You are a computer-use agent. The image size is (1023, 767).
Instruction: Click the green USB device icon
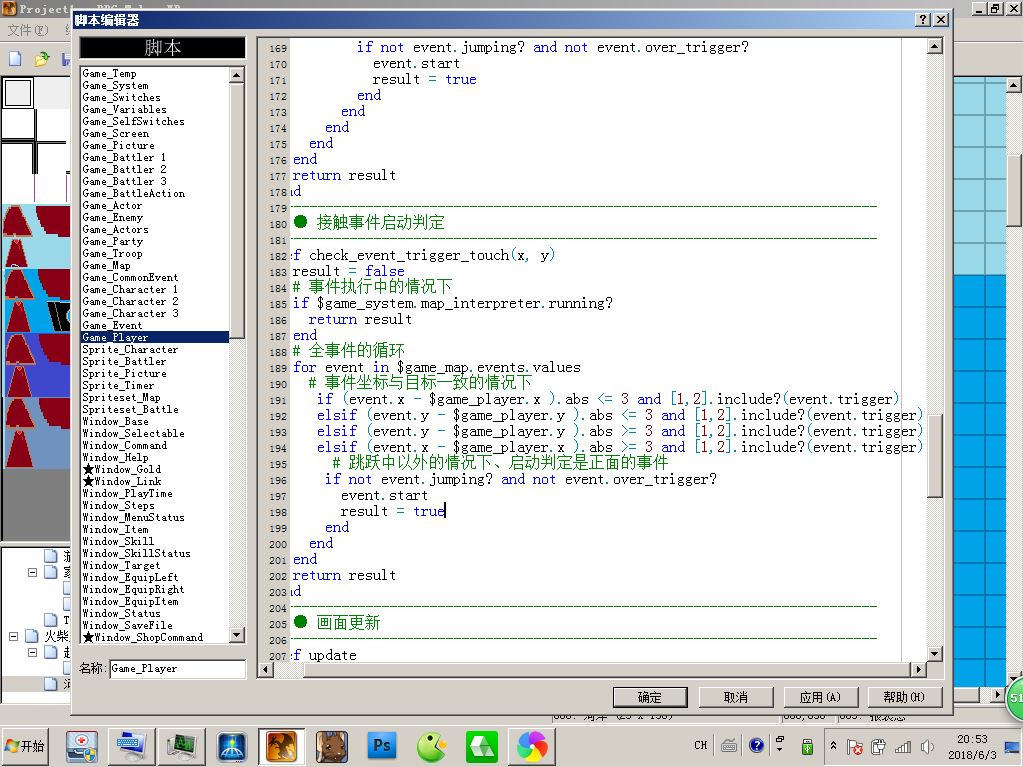click(807, 746)
